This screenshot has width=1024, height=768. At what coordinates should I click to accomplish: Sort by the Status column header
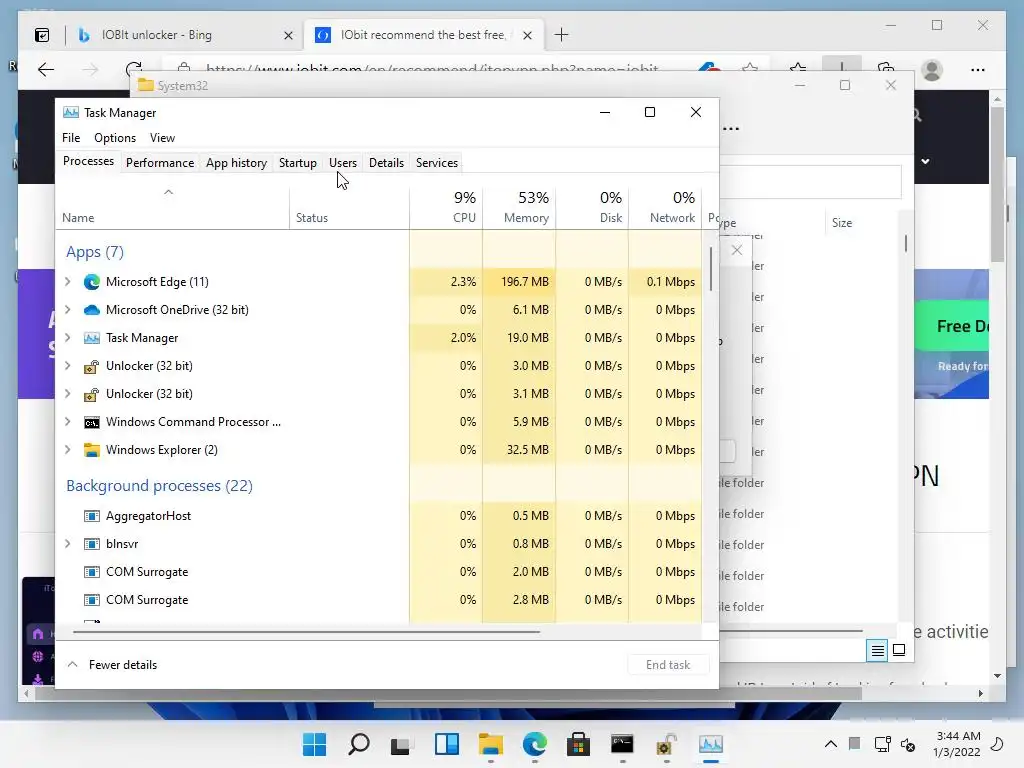tap(349, 208)
